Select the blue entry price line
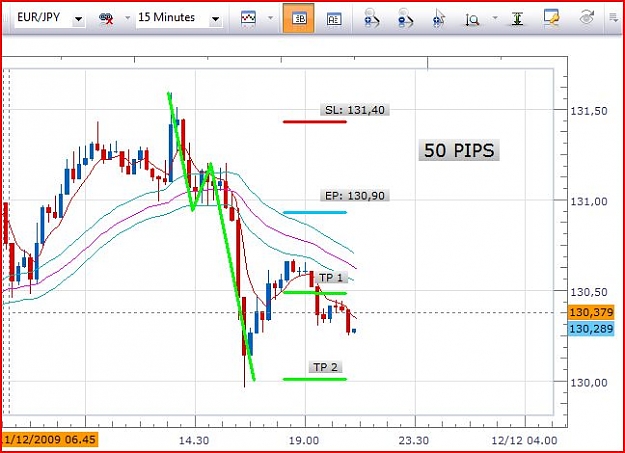 pos(315,212)
